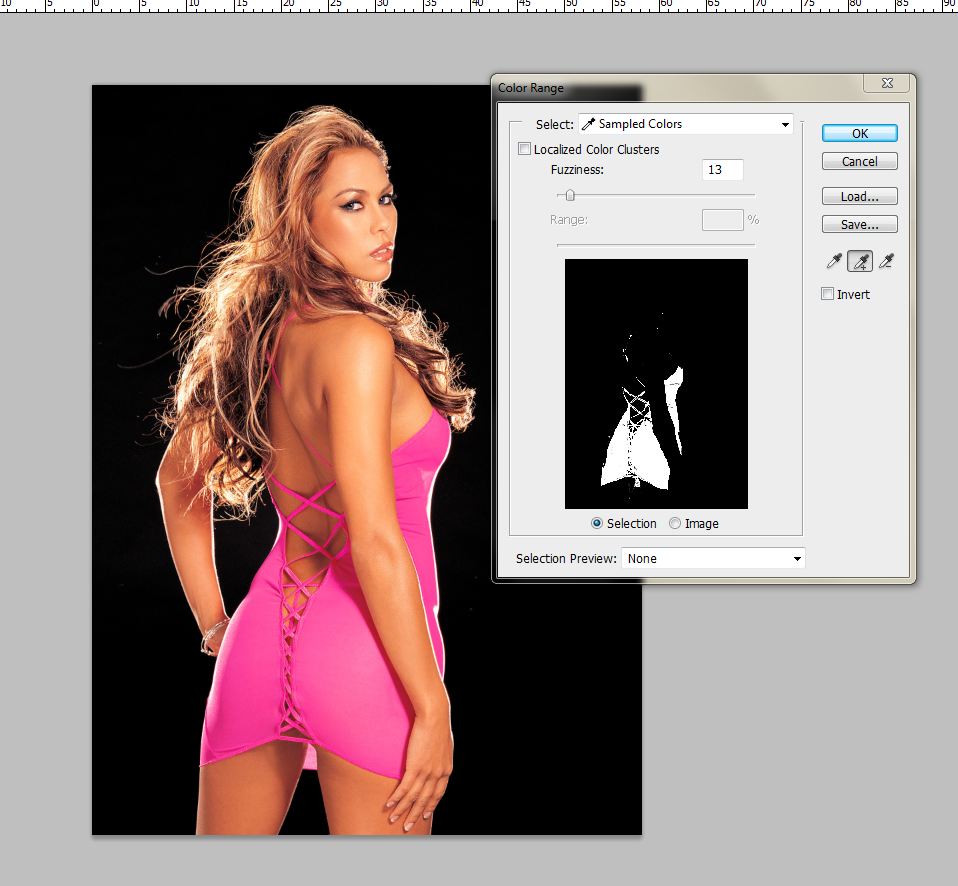This screenshot has width=958, height=886.
Task: Click the Cancel button
Action: pos(860,161)
